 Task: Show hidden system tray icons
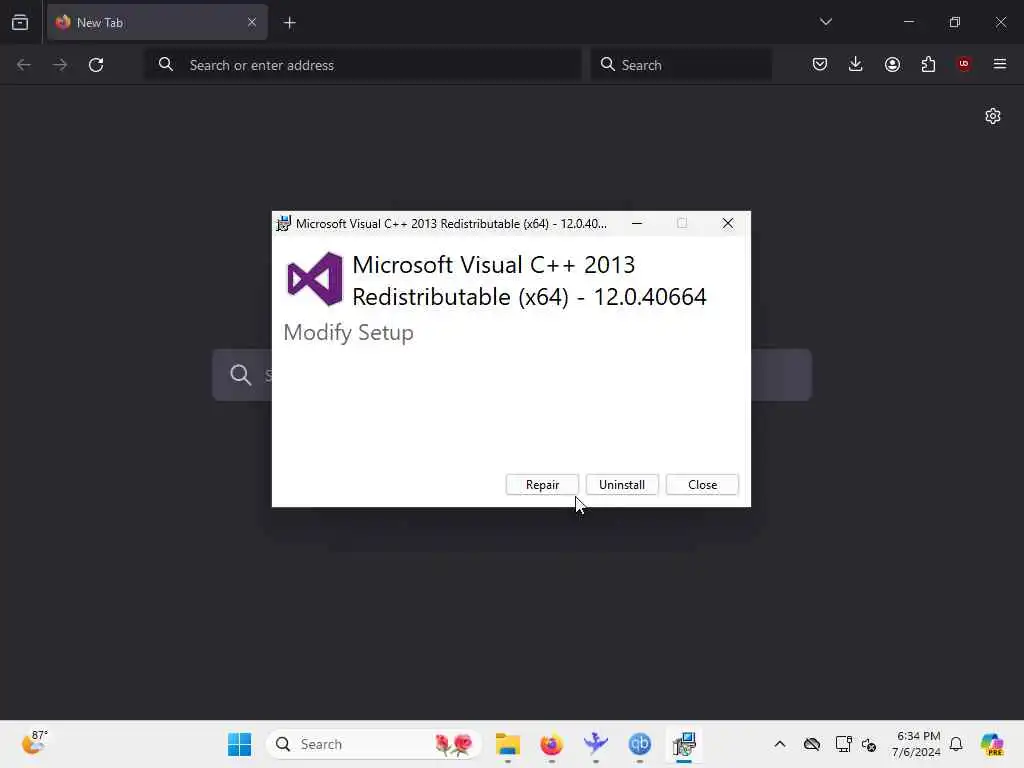click(780, 744)
